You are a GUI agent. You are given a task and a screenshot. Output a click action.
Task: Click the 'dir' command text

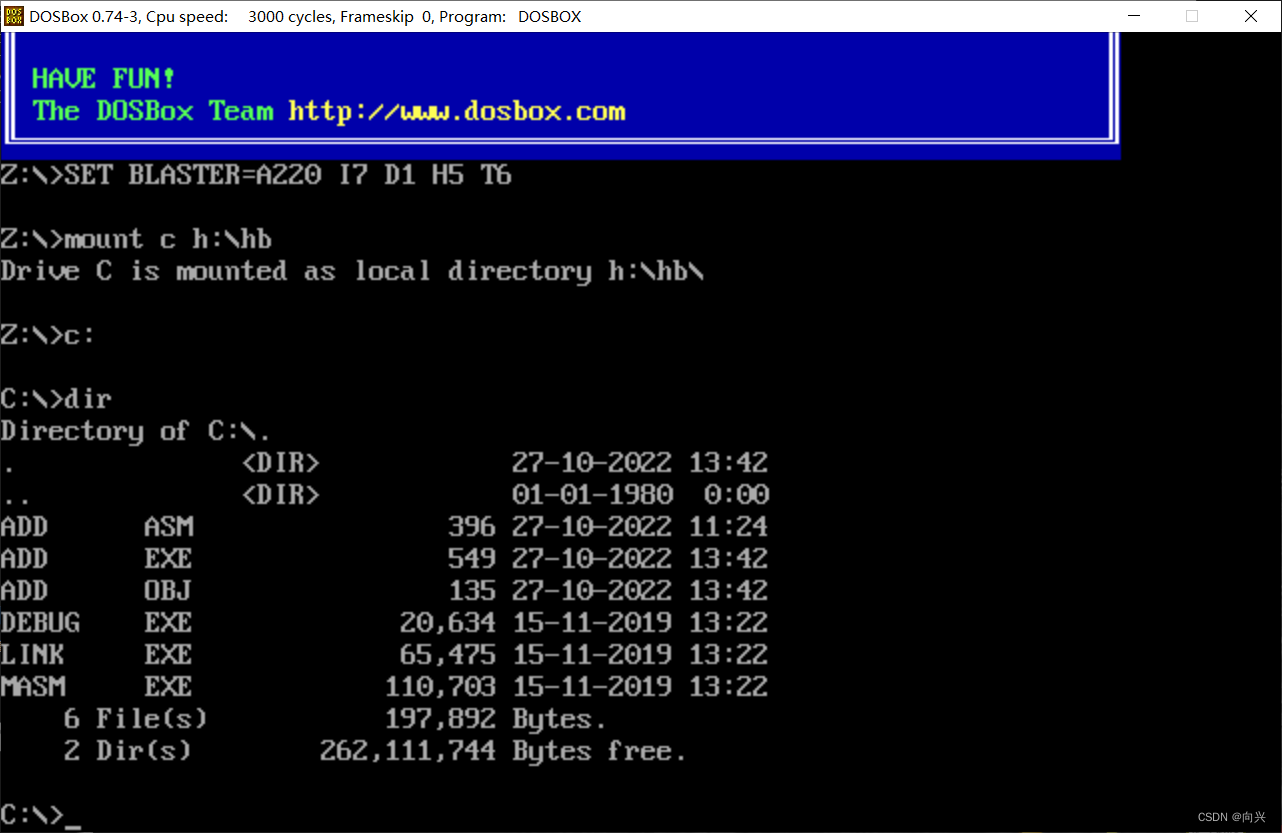88,399
